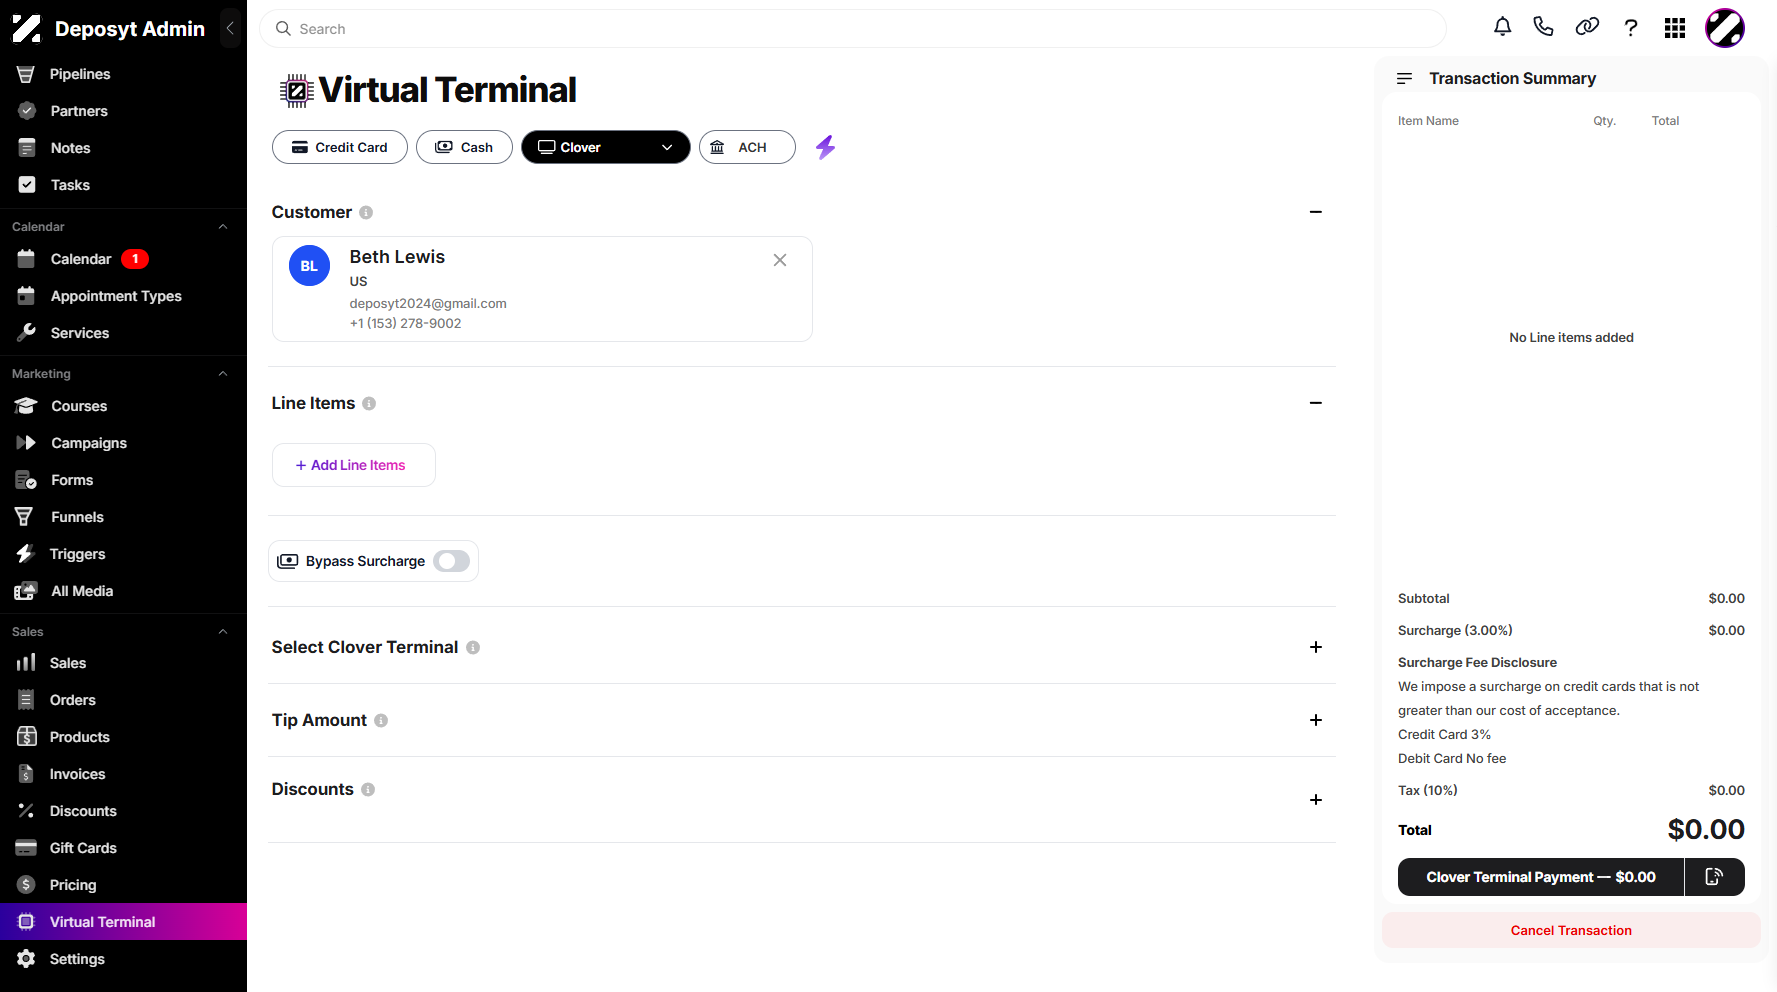Remove customer Beth Lewis with X icon
The height and width of the screenshot is (992, 1777).
click(780, 260)
